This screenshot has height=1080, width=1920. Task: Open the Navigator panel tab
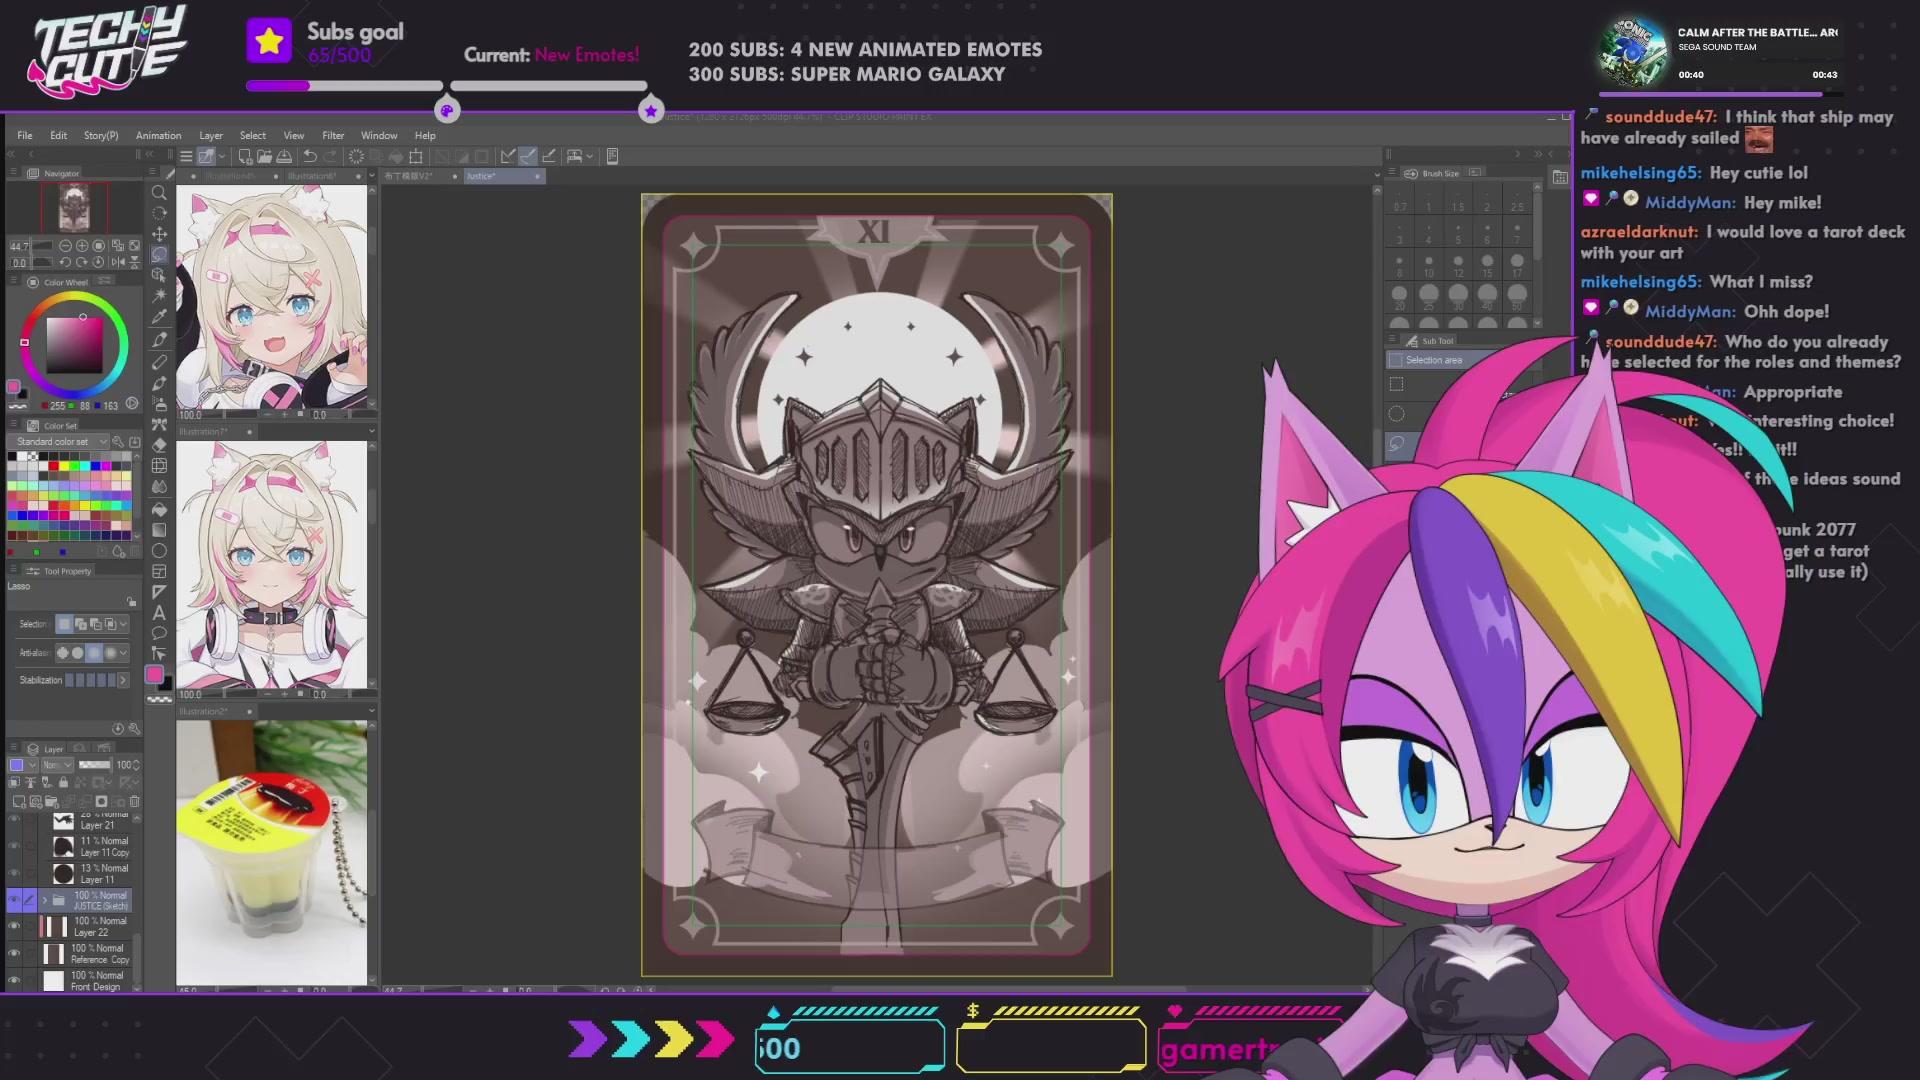pos(54,173)
